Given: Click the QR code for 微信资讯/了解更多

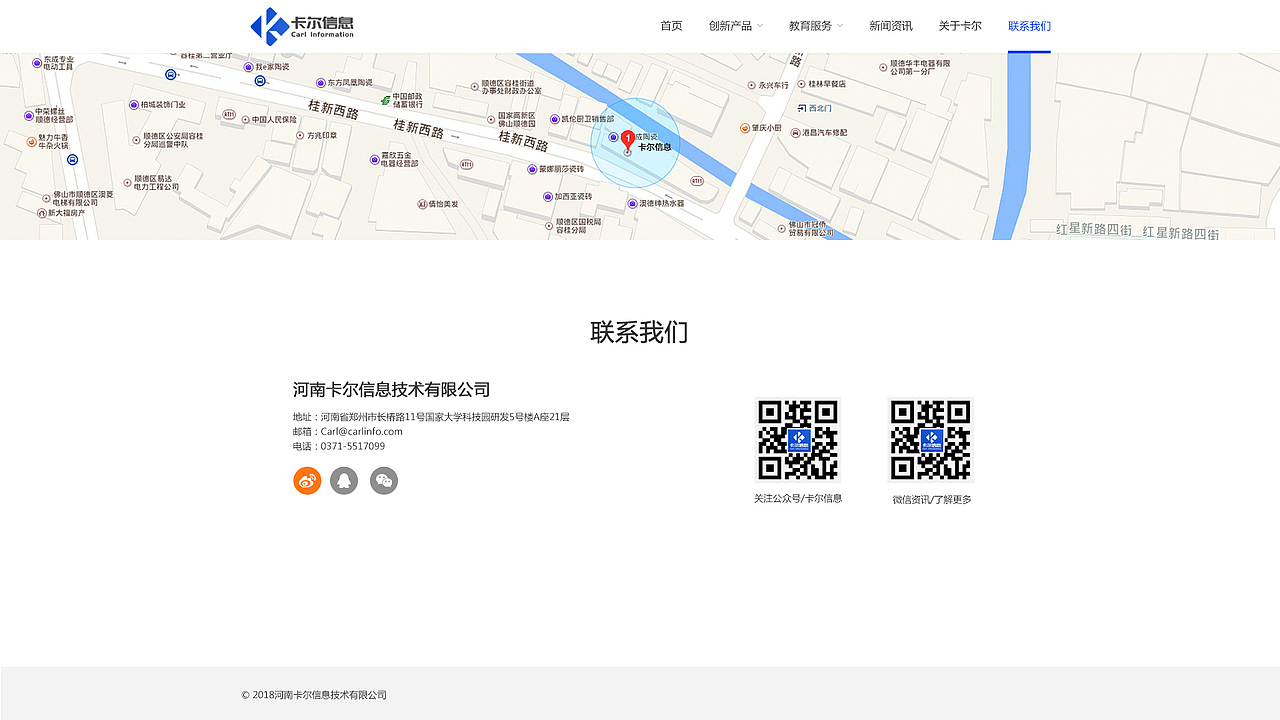Looking at the screenshot, I should point(931,440).
